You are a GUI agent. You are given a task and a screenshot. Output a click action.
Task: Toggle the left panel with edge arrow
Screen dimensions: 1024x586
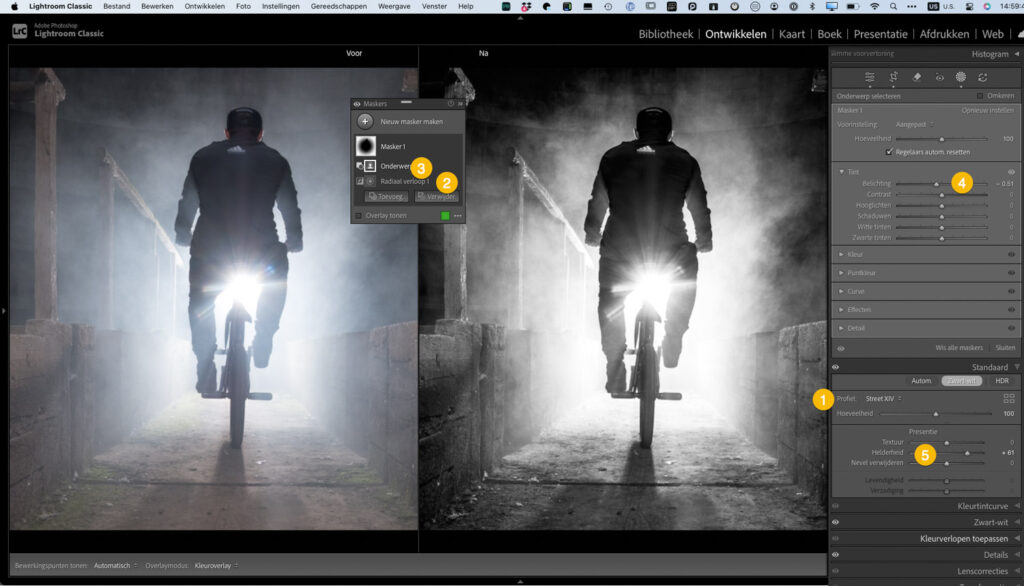3,310
